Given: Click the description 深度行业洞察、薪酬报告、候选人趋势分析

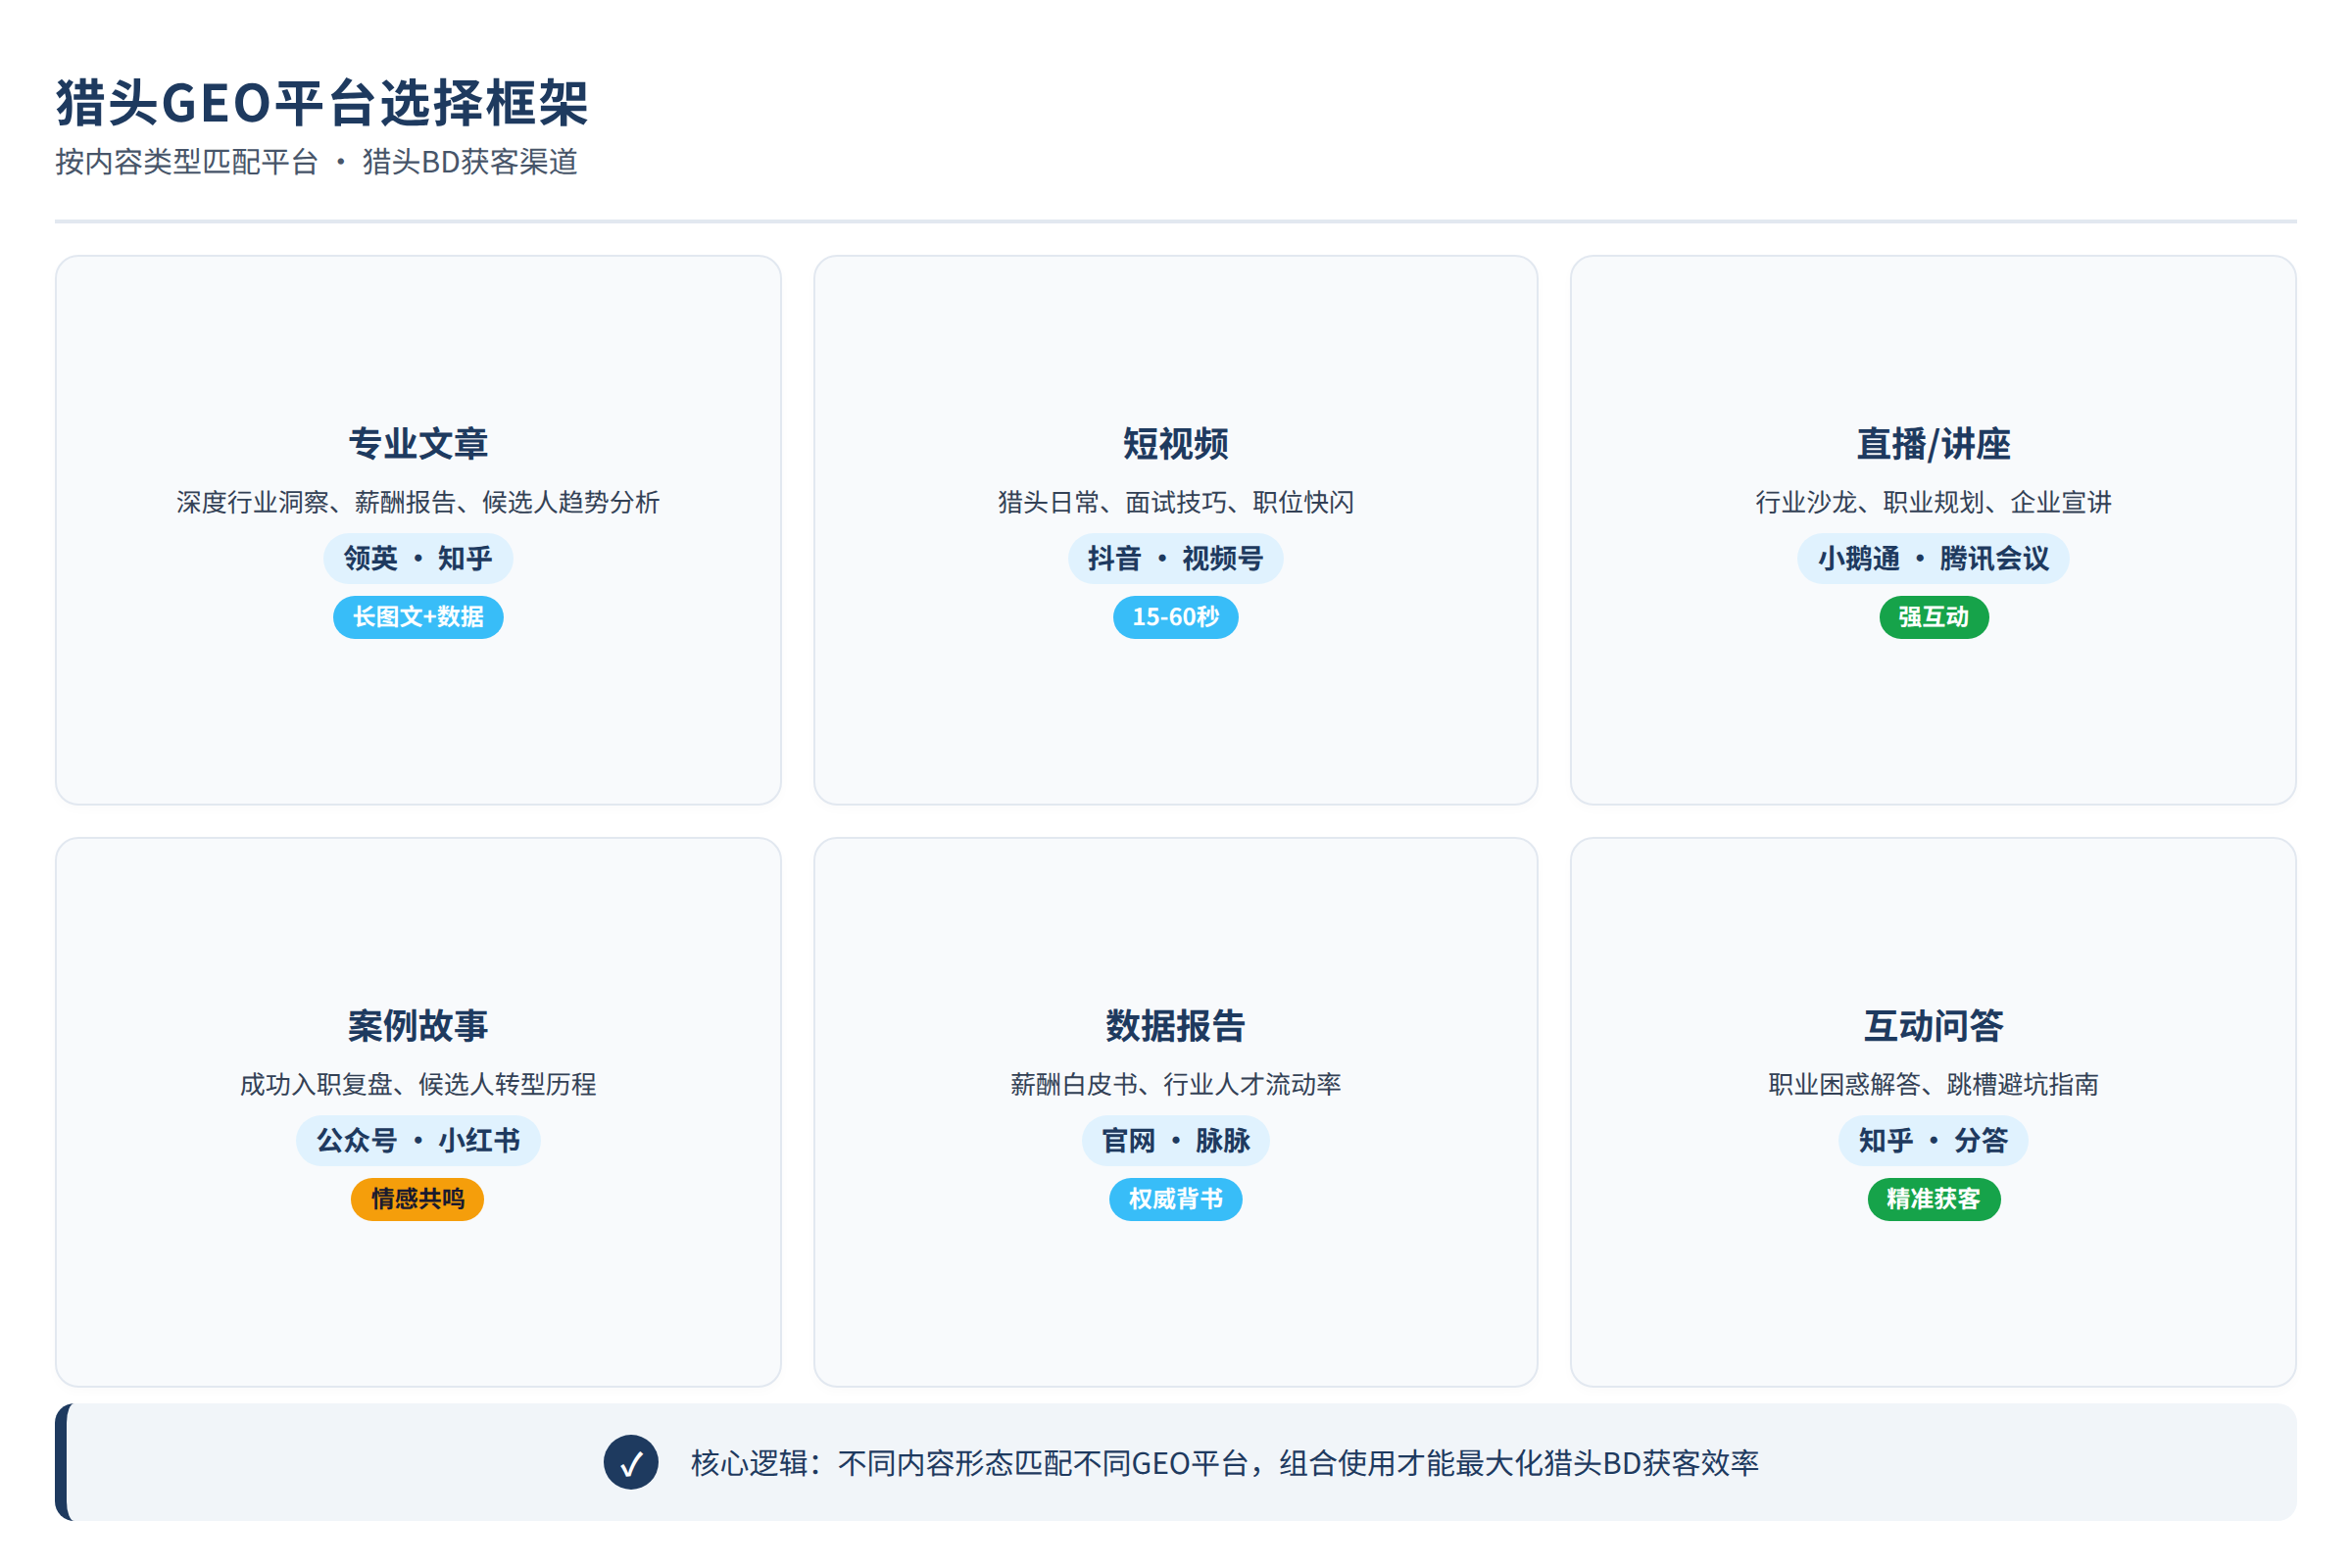Looking at the screenshot, I should [x=418, y=502].
